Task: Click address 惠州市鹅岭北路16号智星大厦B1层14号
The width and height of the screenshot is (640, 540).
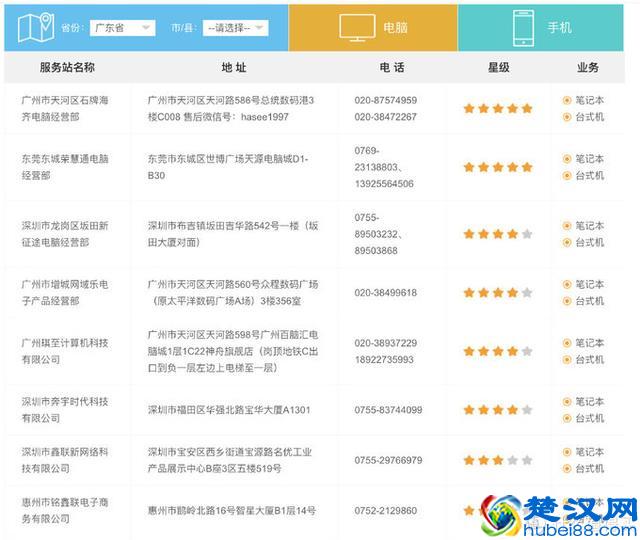Action: coord(231,511)
